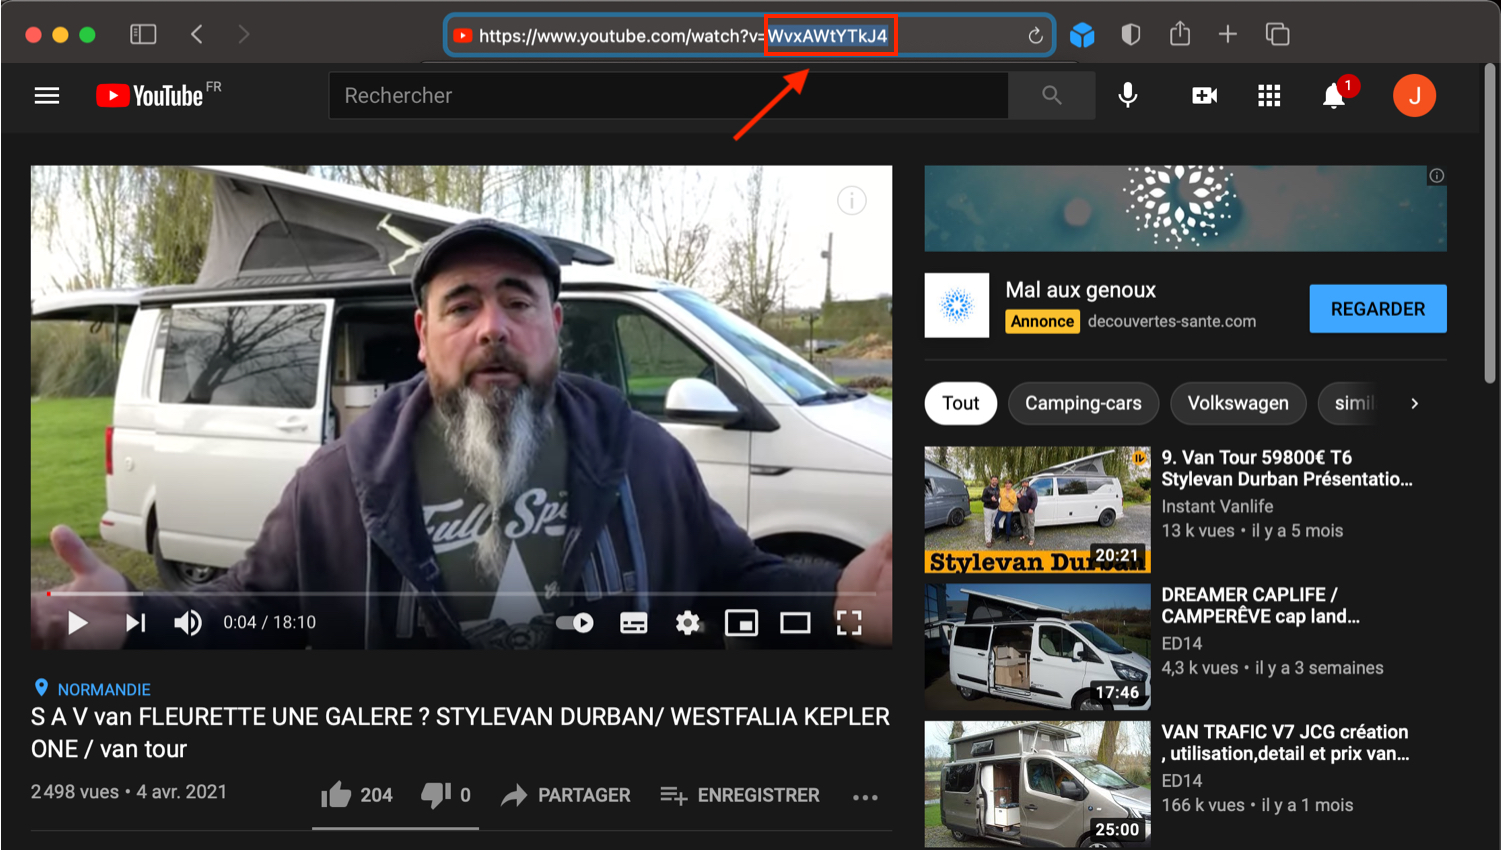This screenshot has height=850, width=1502.
Task: Start voice search with the microphone
Action: [x=1128, y=96]
